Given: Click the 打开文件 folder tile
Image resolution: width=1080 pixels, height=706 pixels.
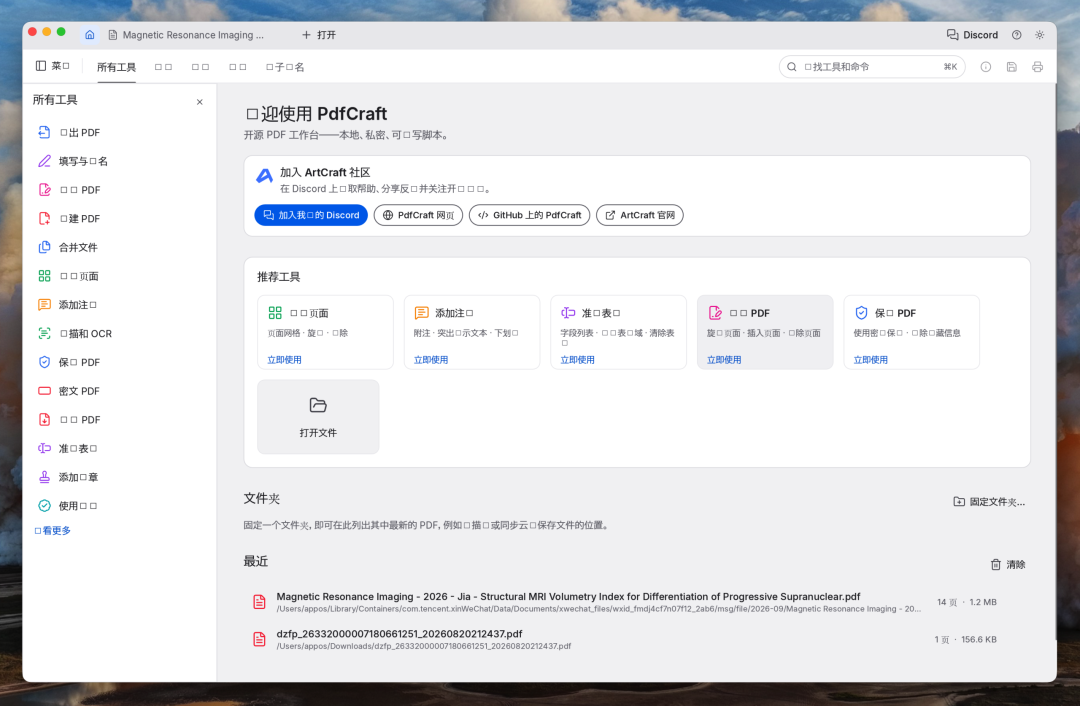Looking at the screenshot, I should pos(318,417).
